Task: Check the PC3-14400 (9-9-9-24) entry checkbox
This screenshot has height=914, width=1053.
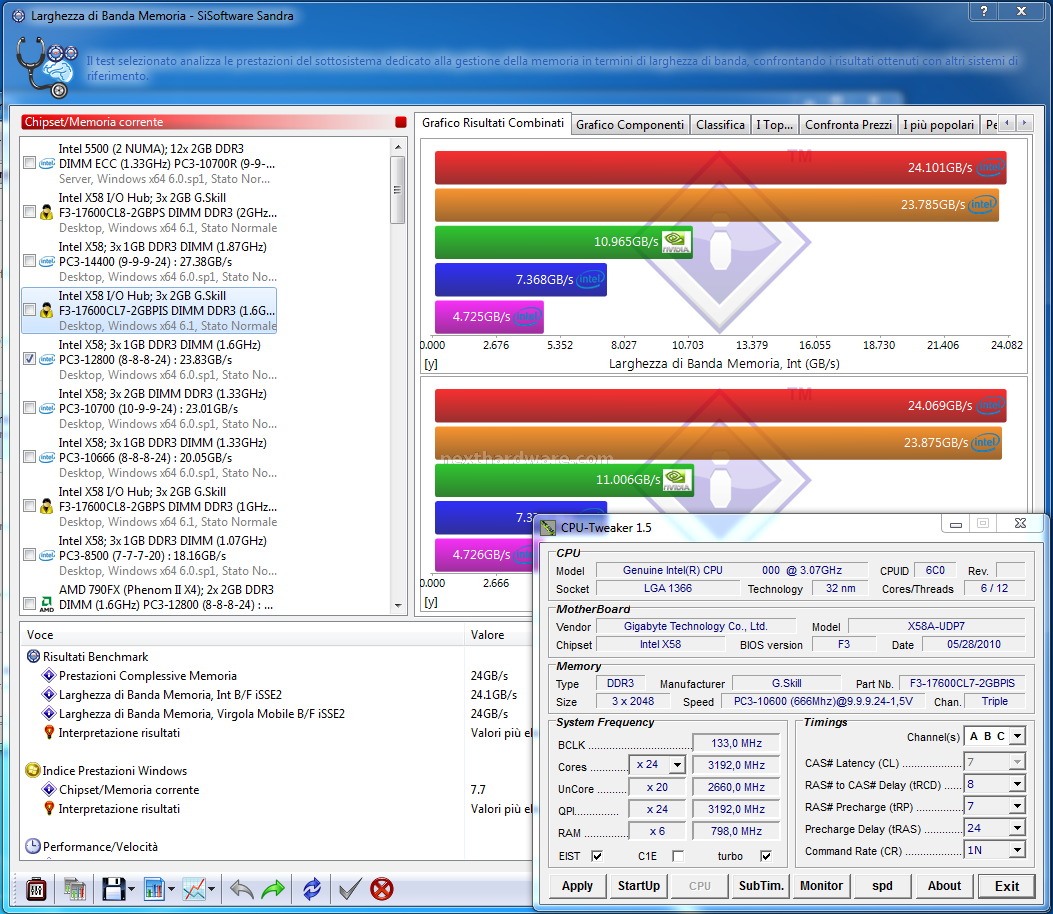Action: (x=30, y=261)
